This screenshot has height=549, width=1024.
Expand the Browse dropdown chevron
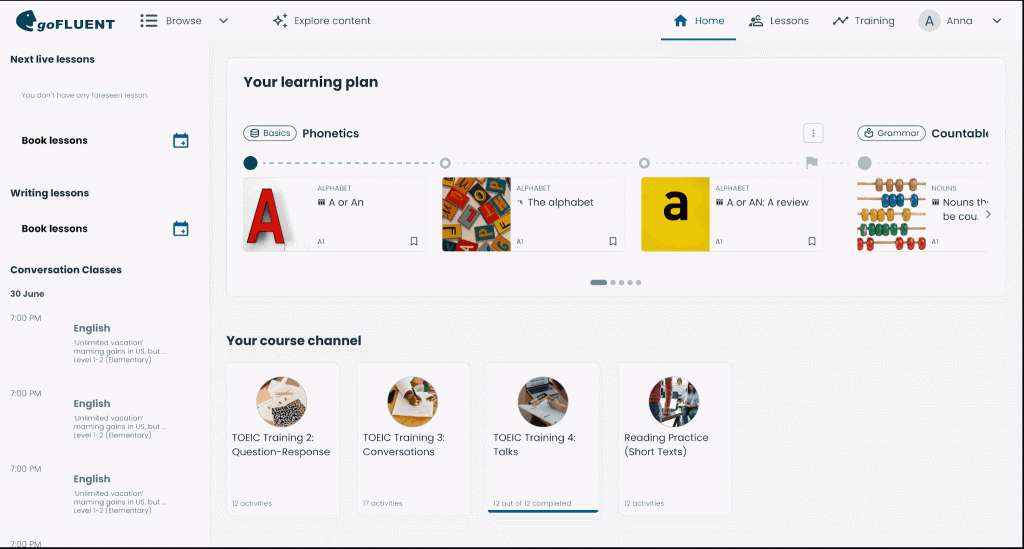coord(223,21)
